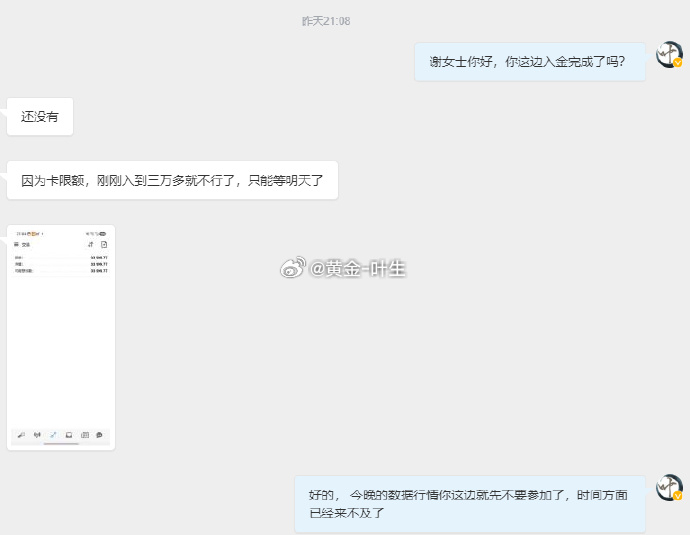
Task: Open the phone screenshot image attachment
Action: (x=61, y=337)
